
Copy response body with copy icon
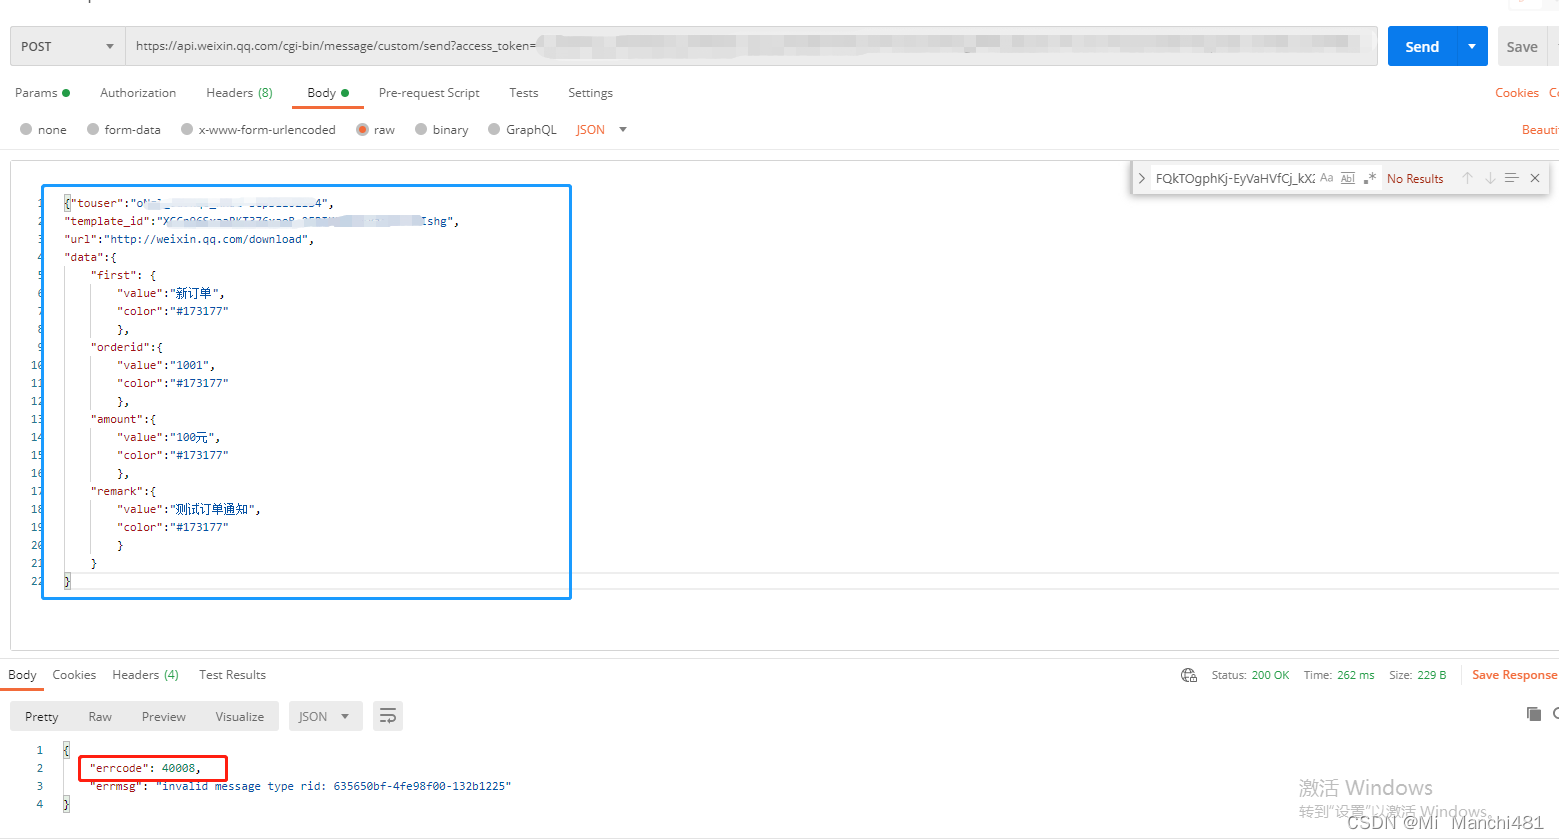point(1533,713)
